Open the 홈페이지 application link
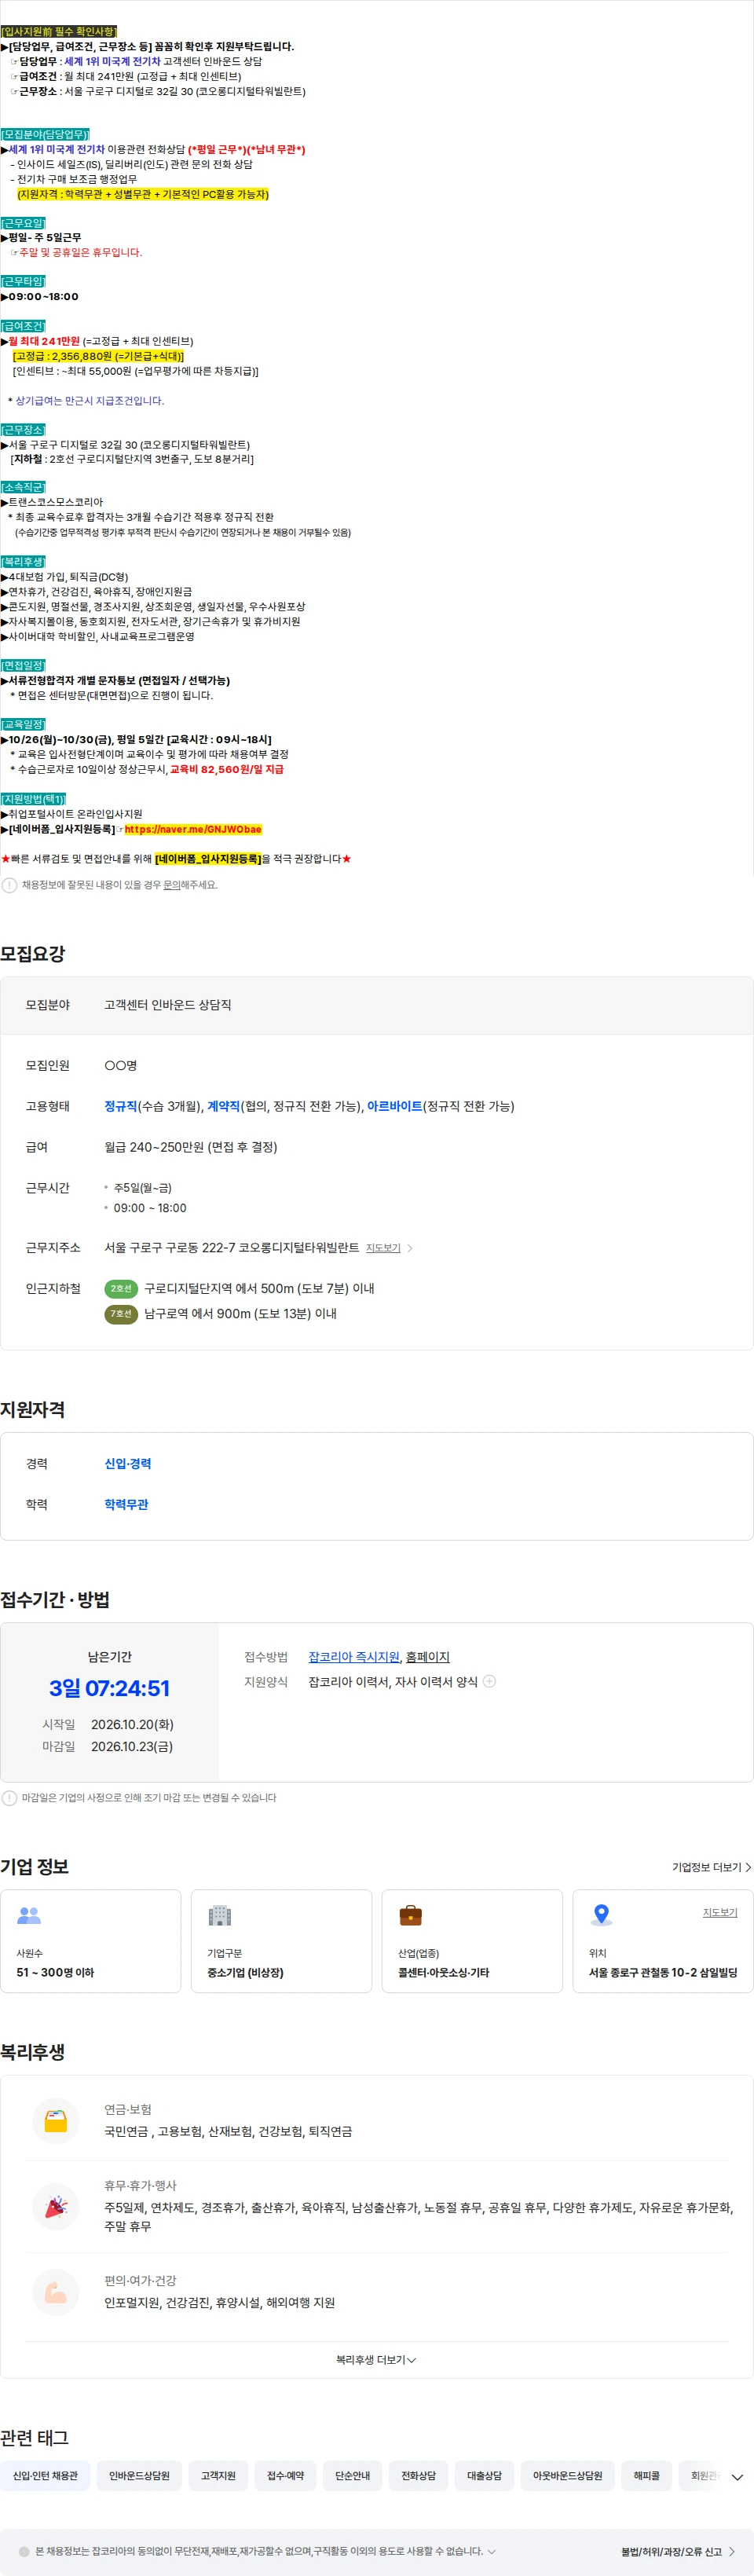Screen dimensions: 754x2576 click(x=428, y=1657)
